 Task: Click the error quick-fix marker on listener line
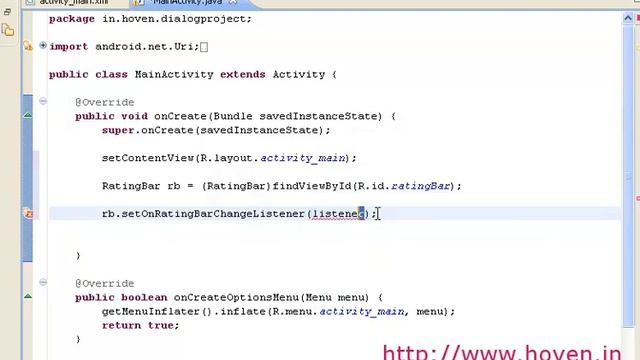(x=28, y=213)
